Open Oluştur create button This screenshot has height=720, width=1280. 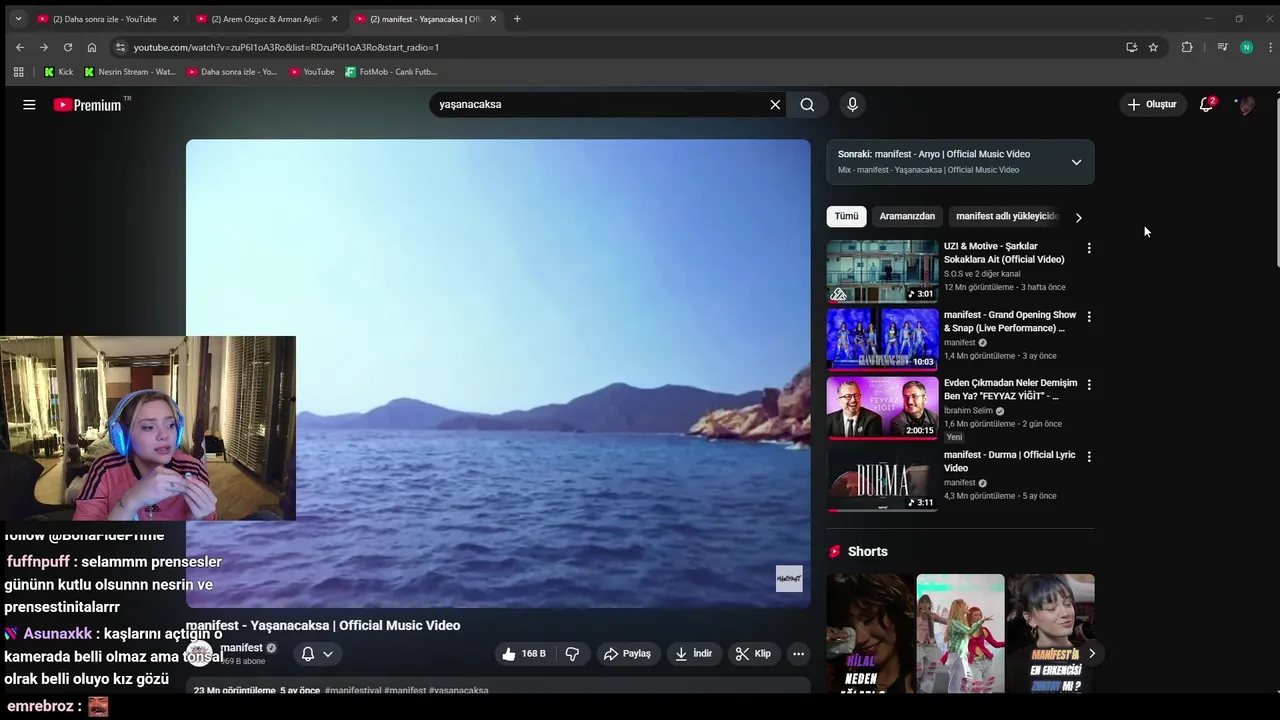(x=1152, y=104)
